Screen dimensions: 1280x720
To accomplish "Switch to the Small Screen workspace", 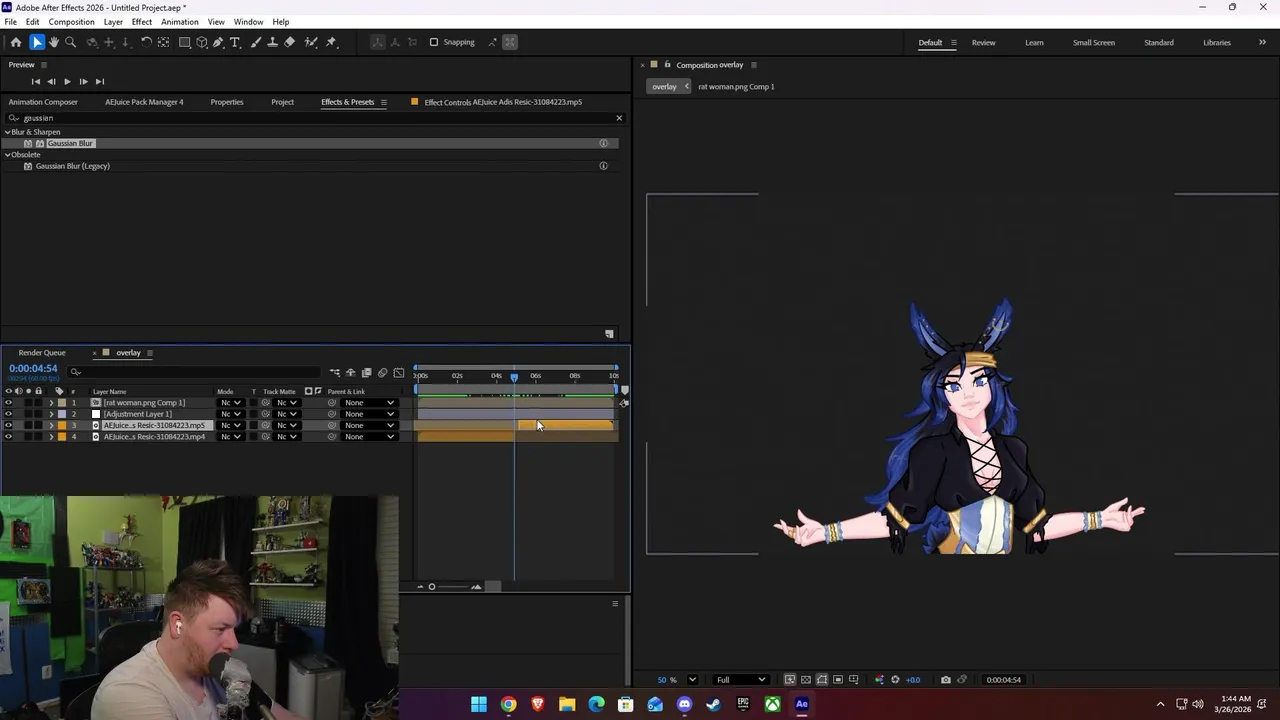I will click(x=1094, y=42).
